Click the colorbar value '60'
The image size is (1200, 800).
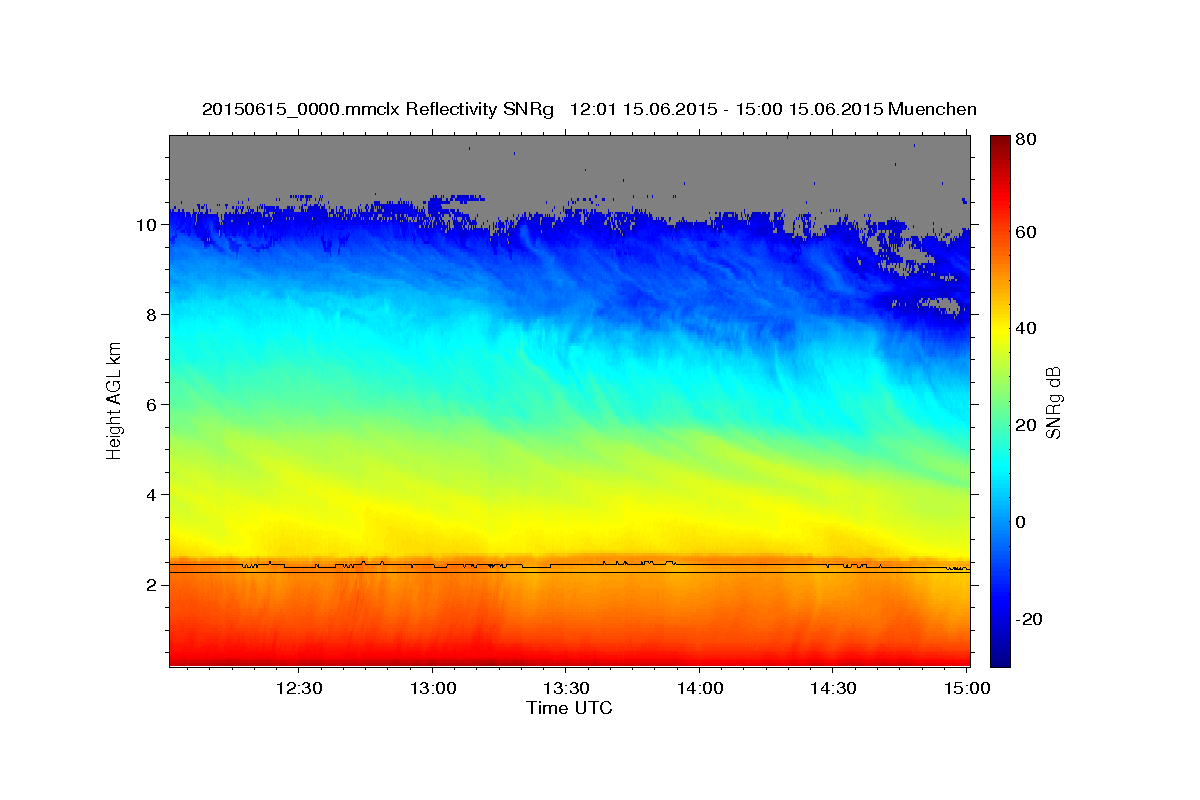[x=1027, y=232]
